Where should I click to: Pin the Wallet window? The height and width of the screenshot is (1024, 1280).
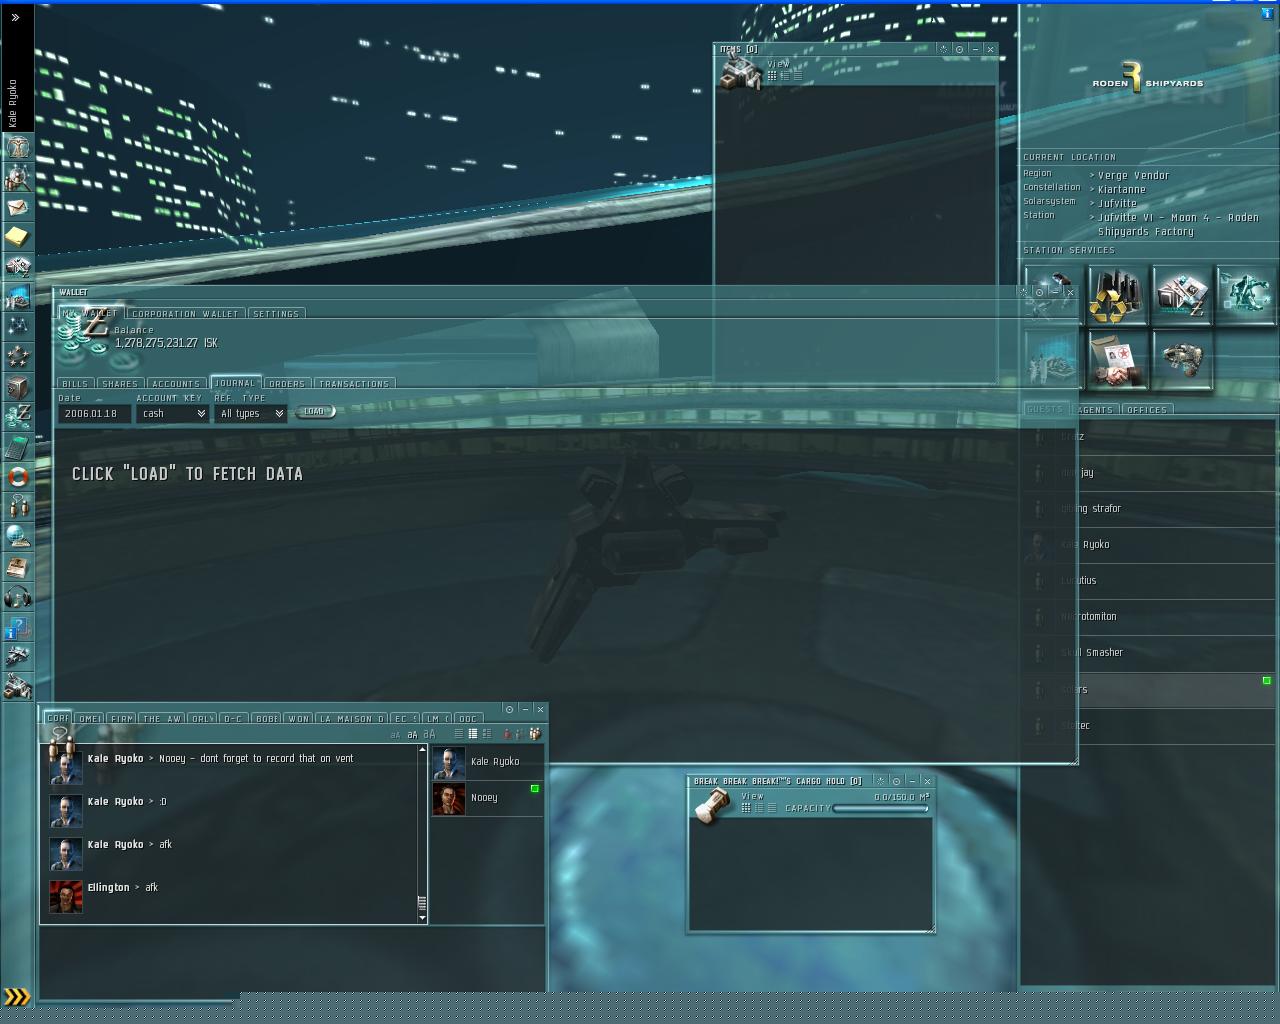coord(1040,293)
